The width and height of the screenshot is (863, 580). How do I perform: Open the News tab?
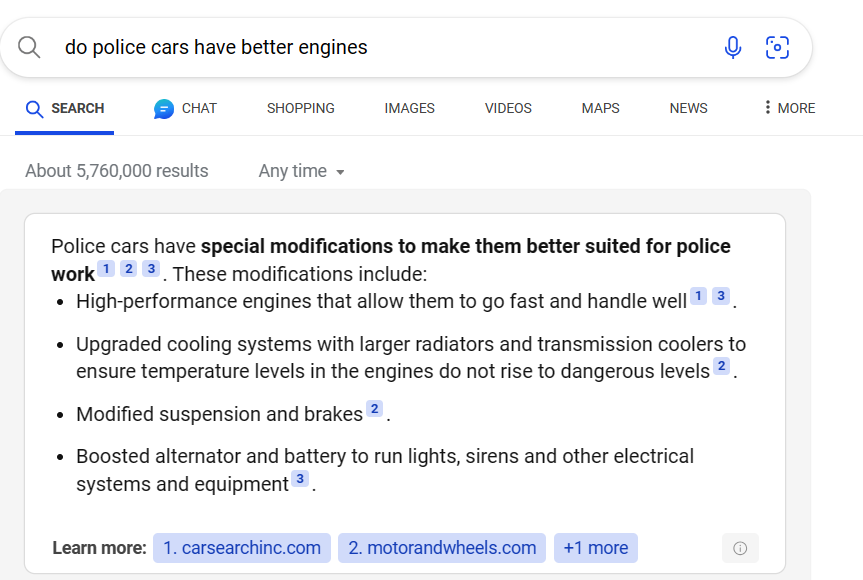coord(688,108)
